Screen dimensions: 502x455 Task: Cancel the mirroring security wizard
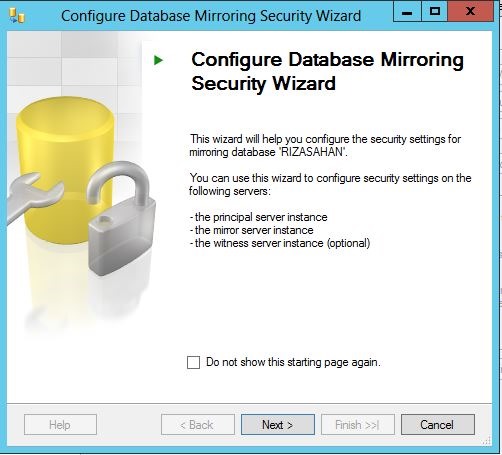[438, 425]
